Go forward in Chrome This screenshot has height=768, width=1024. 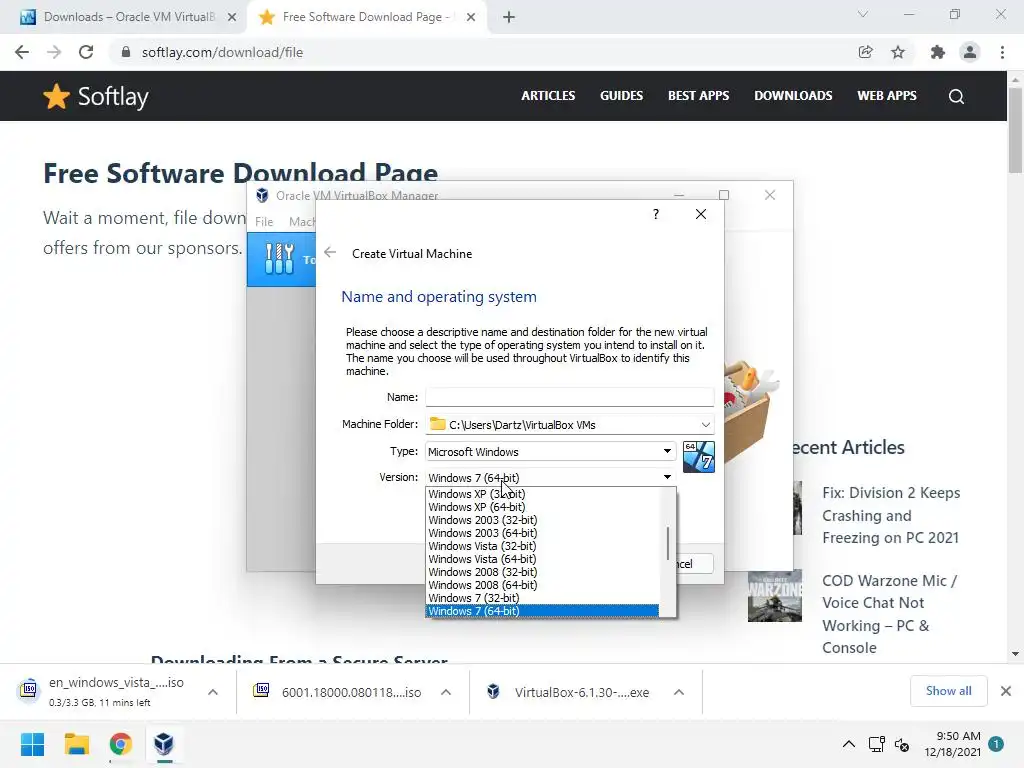54,52
